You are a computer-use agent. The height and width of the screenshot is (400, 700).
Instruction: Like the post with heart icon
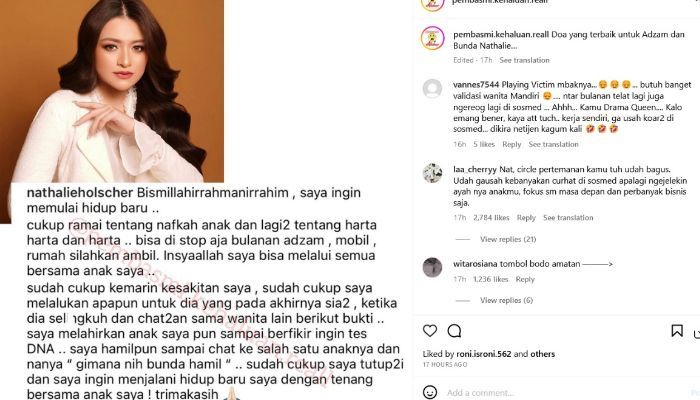tap(430, 331)
